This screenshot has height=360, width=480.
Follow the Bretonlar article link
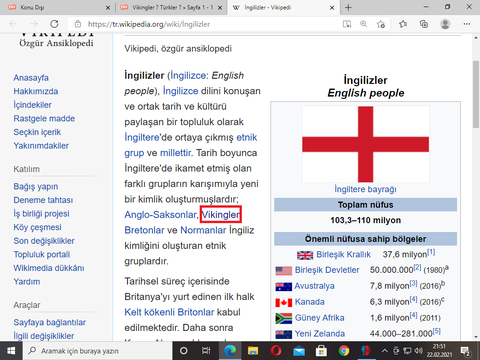coord(144,230)
